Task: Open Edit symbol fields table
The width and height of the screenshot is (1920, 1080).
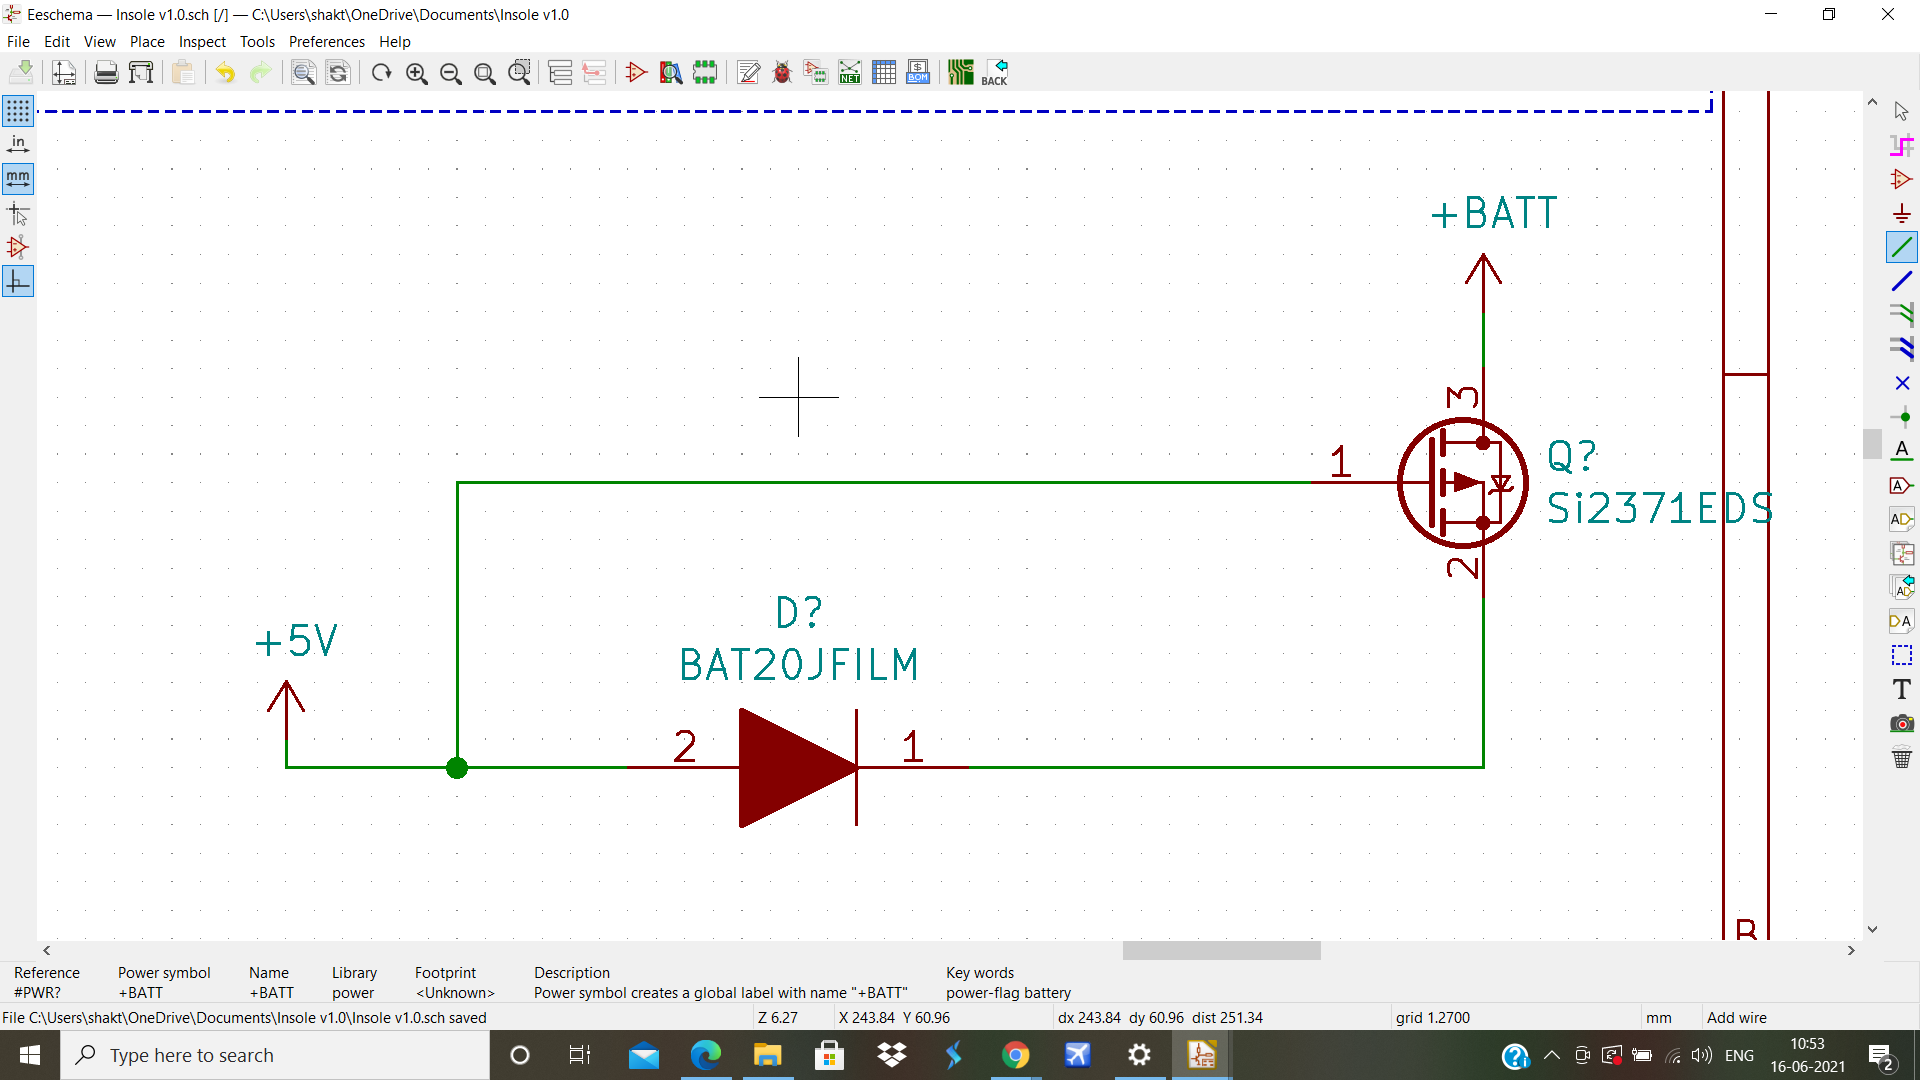Action: 884,72
